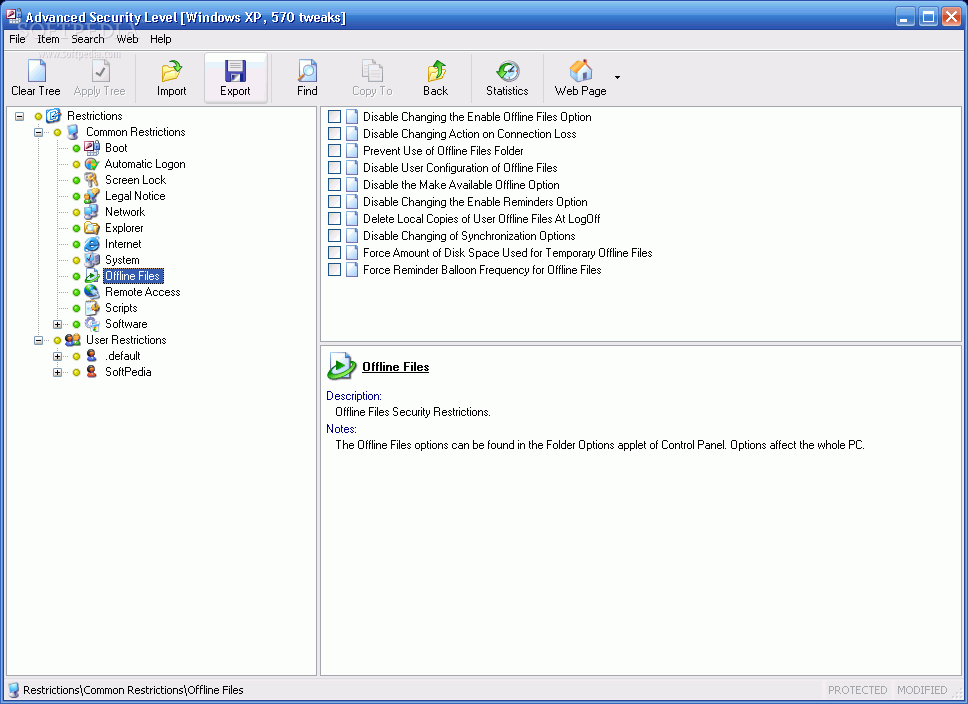This screenshot has height=704, width=968.
Task: Click the Common Restrictions computer icon
Action: pos(73,132)
